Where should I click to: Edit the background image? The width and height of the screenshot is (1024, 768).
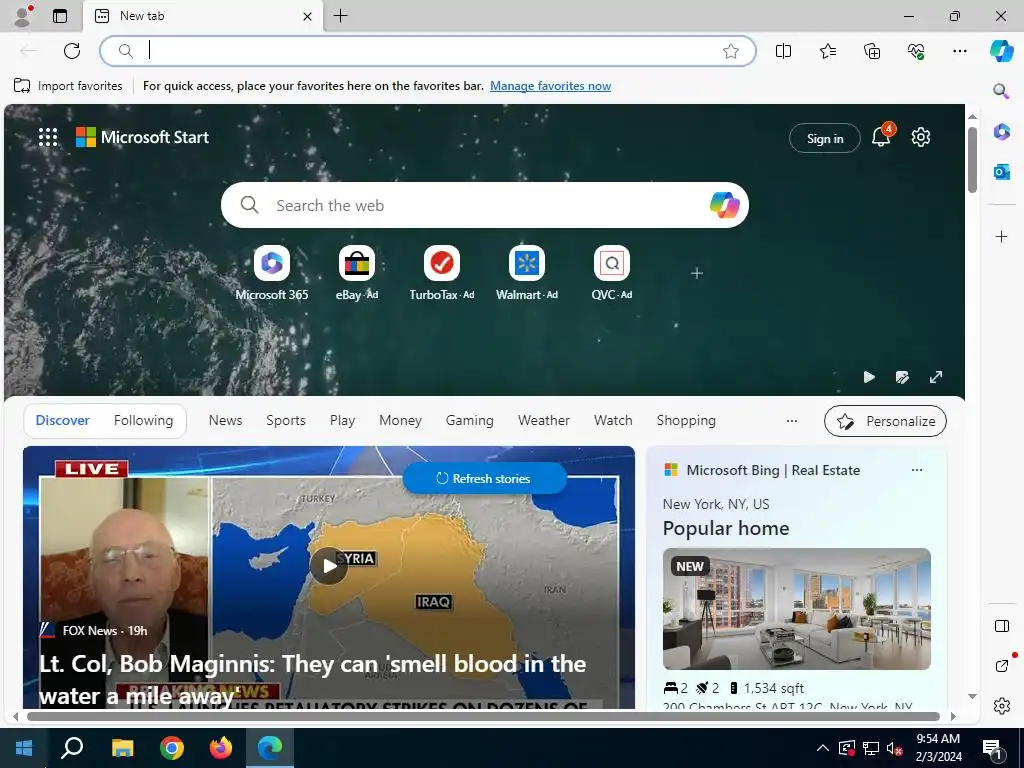pyautogui.click(x=902, y=377)
